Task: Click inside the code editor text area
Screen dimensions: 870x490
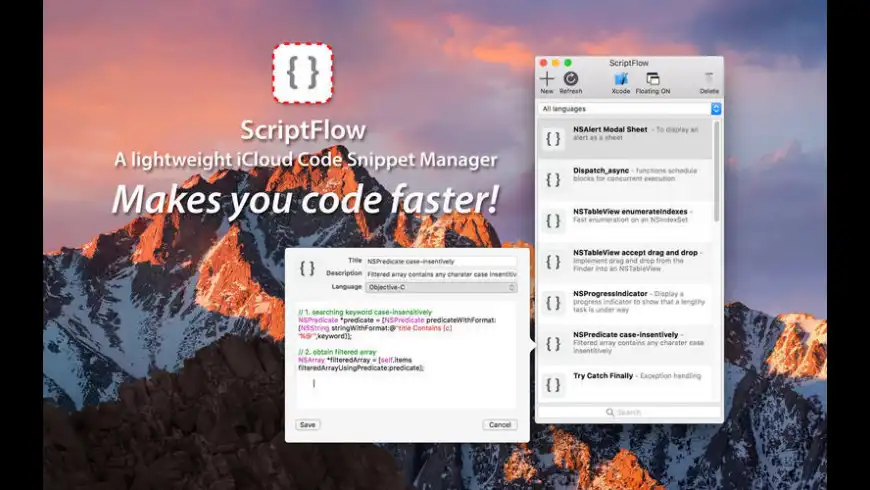Action: [x=406, y=355]
